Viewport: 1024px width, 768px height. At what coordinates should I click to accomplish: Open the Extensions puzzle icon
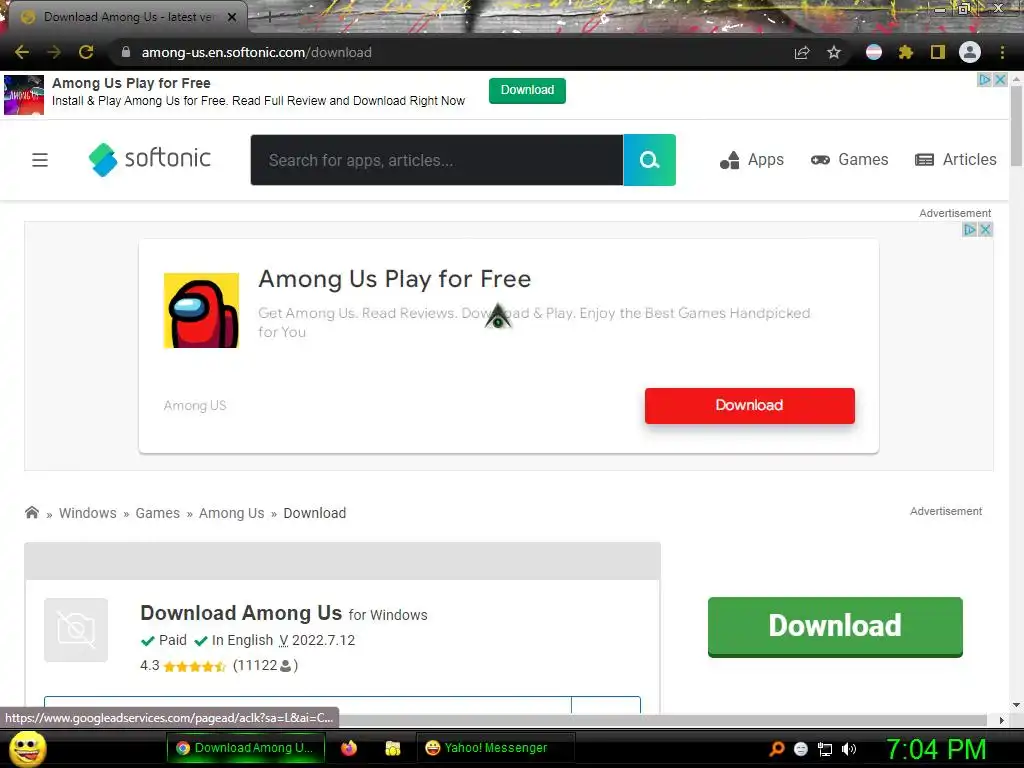(x=906, y=52)
